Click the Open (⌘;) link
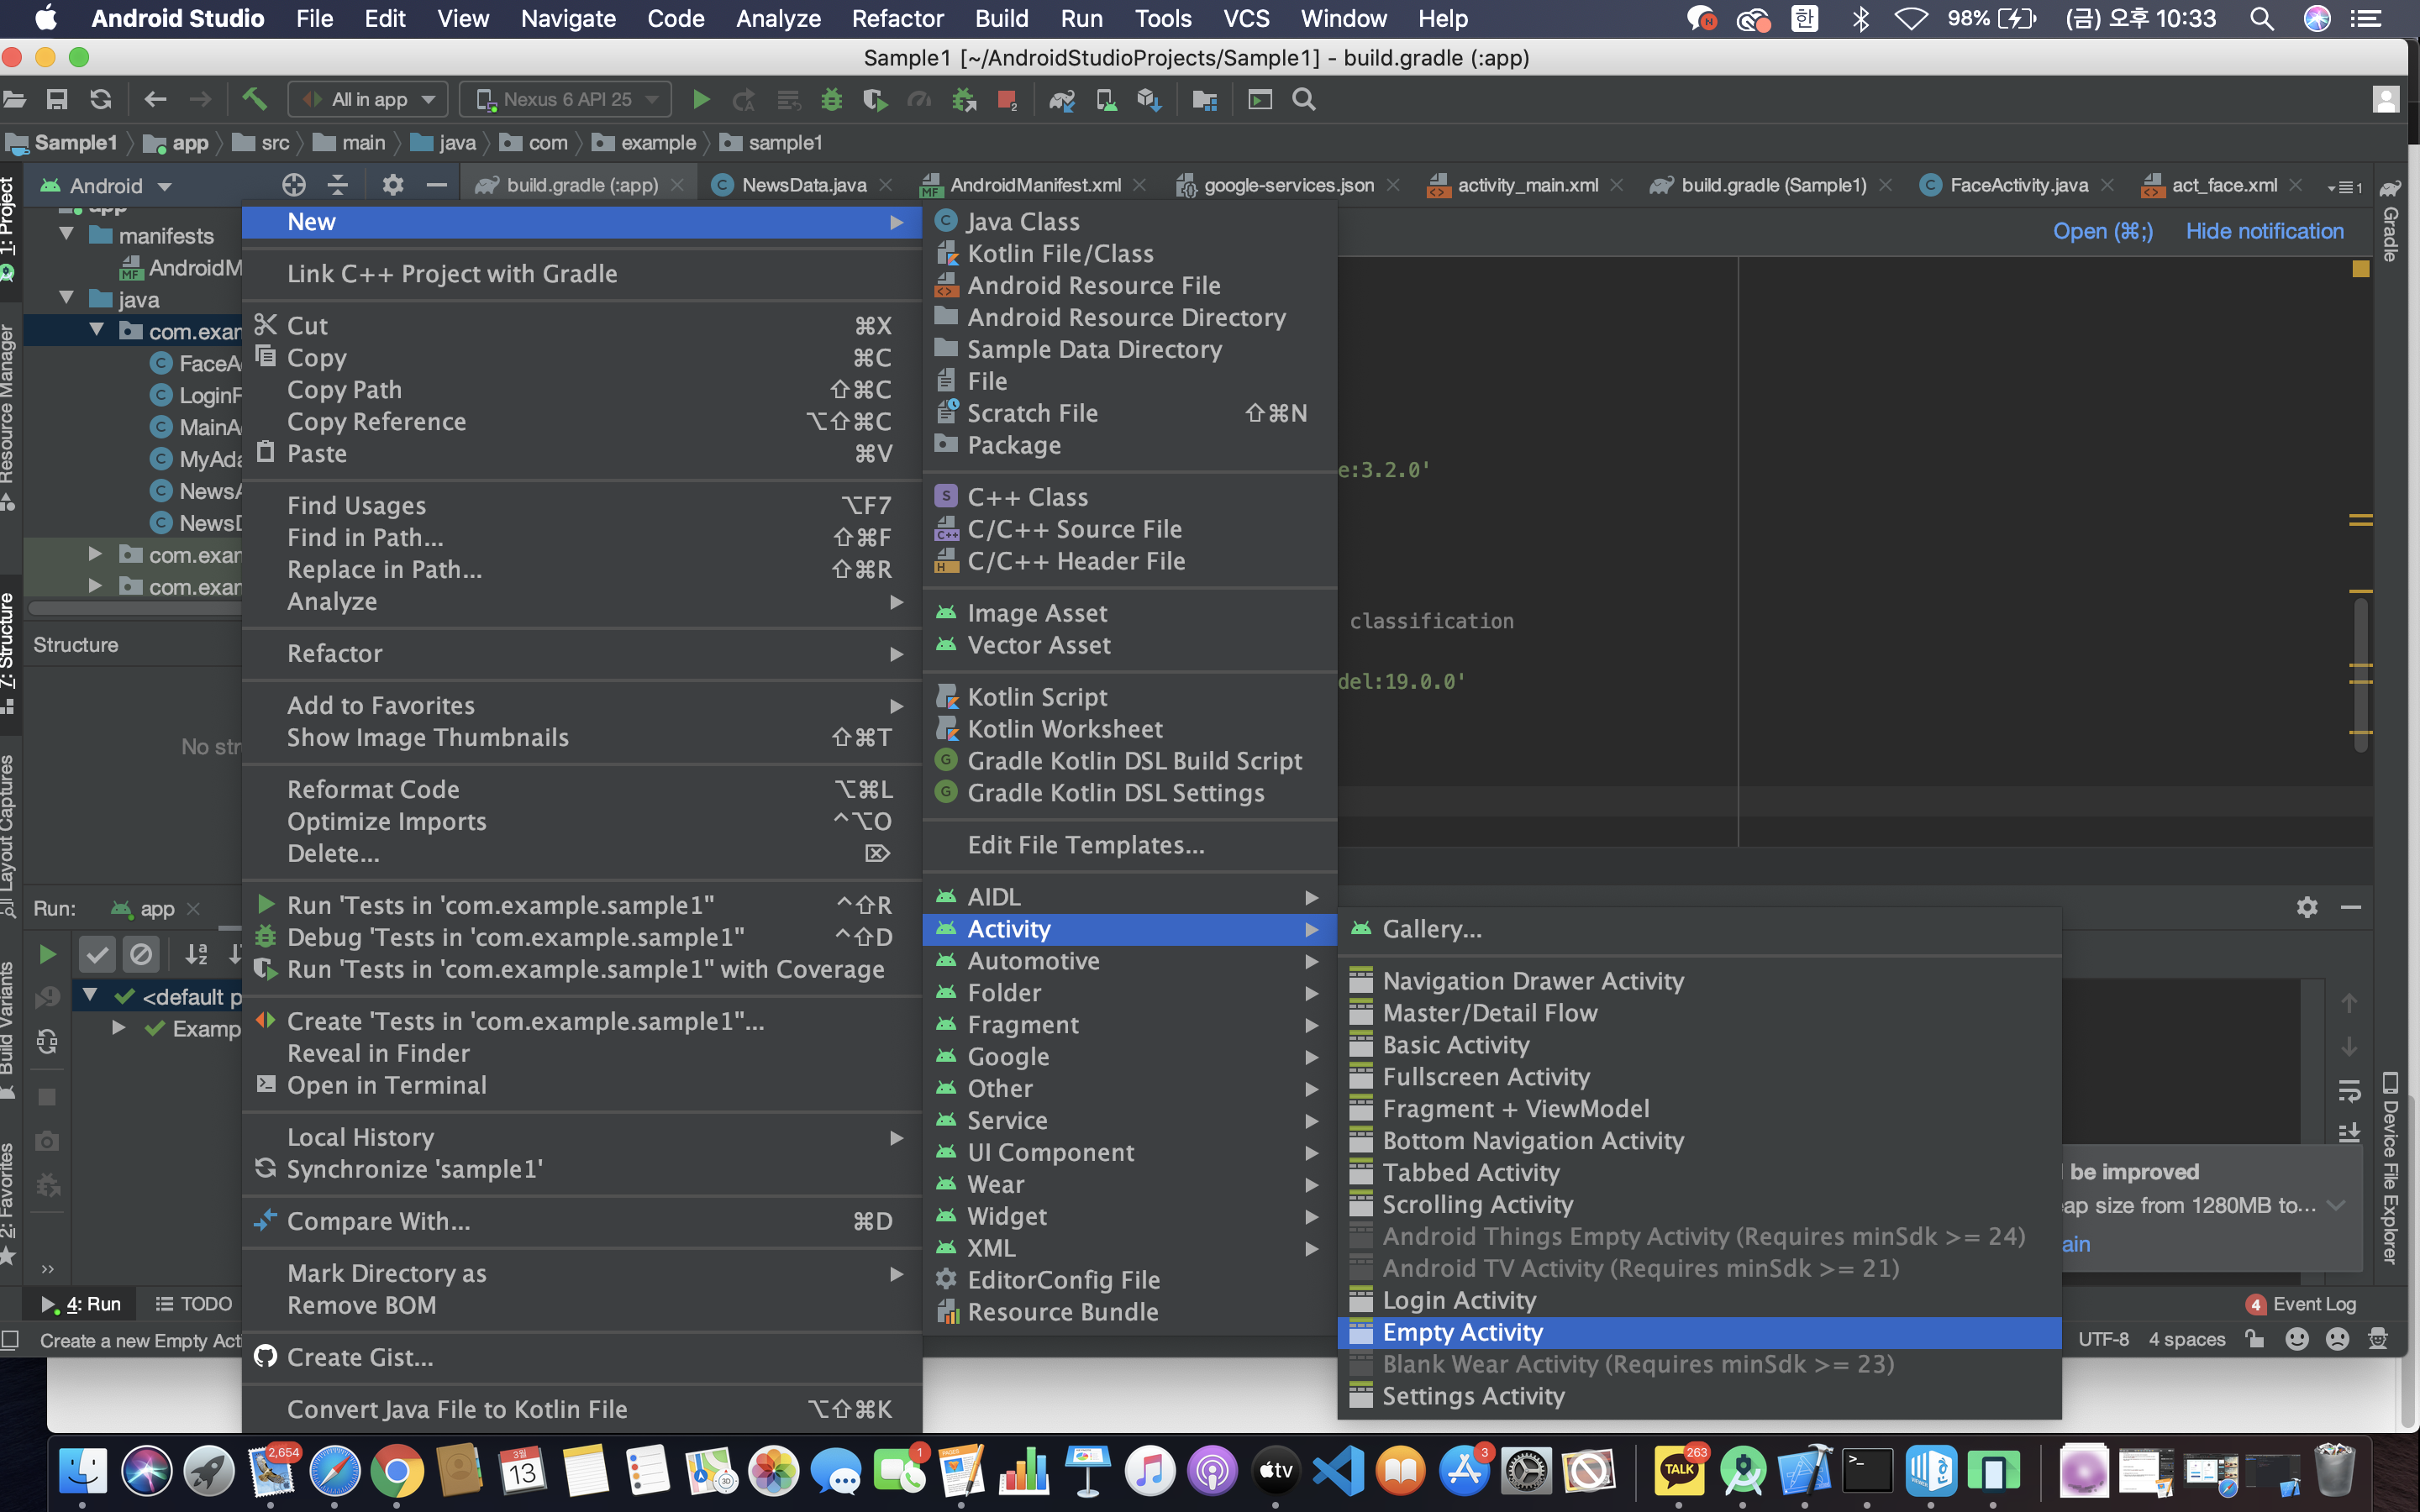2420x1512 pixels. 2102,231
